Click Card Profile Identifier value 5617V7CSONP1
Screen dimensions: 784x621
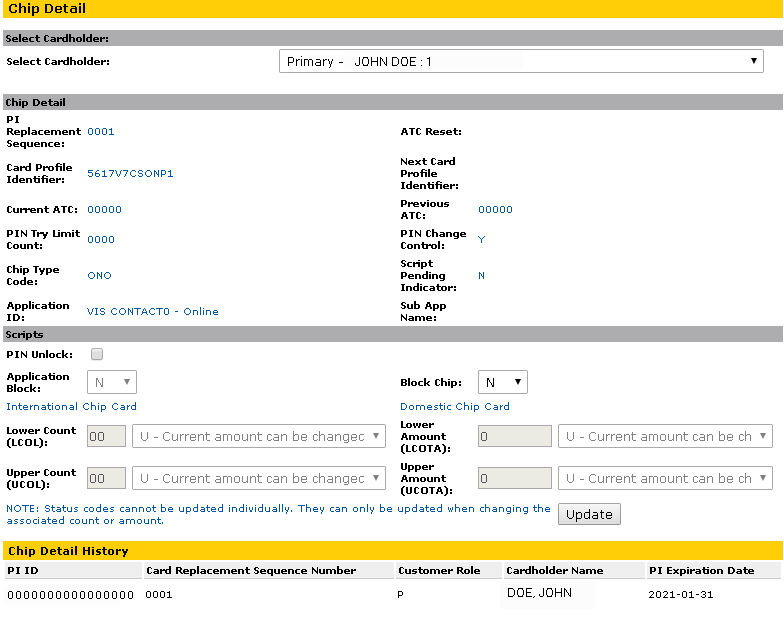coord(130,173)
